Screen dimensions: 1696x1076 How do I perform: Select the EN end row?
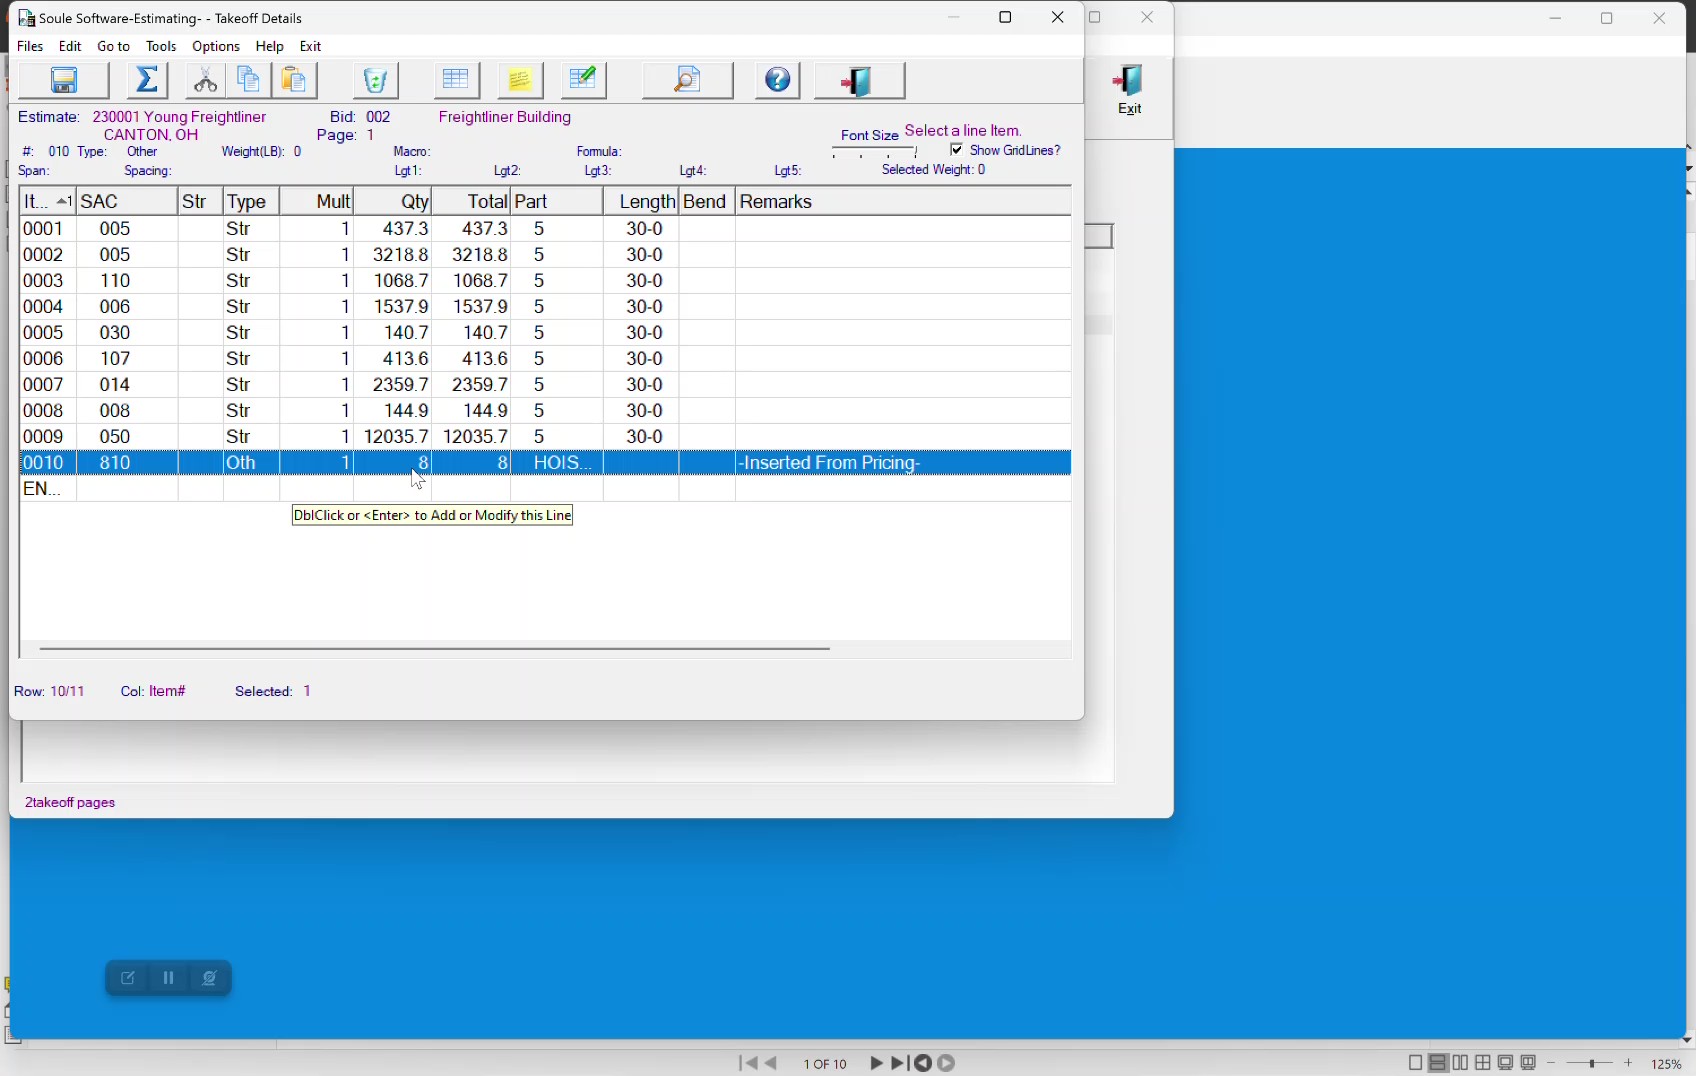tap(47, 489)
